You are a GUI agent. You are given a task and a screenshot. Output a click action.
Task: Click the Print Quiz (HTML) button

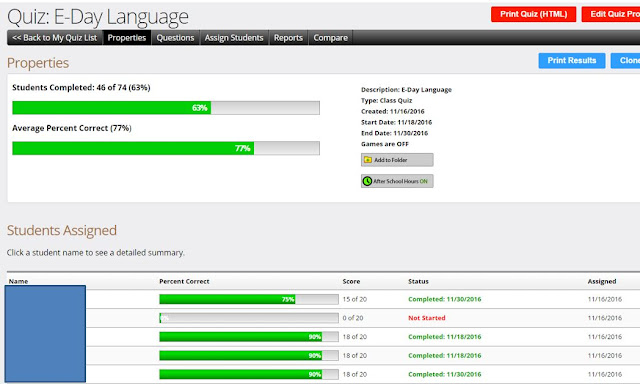point(533,14)
